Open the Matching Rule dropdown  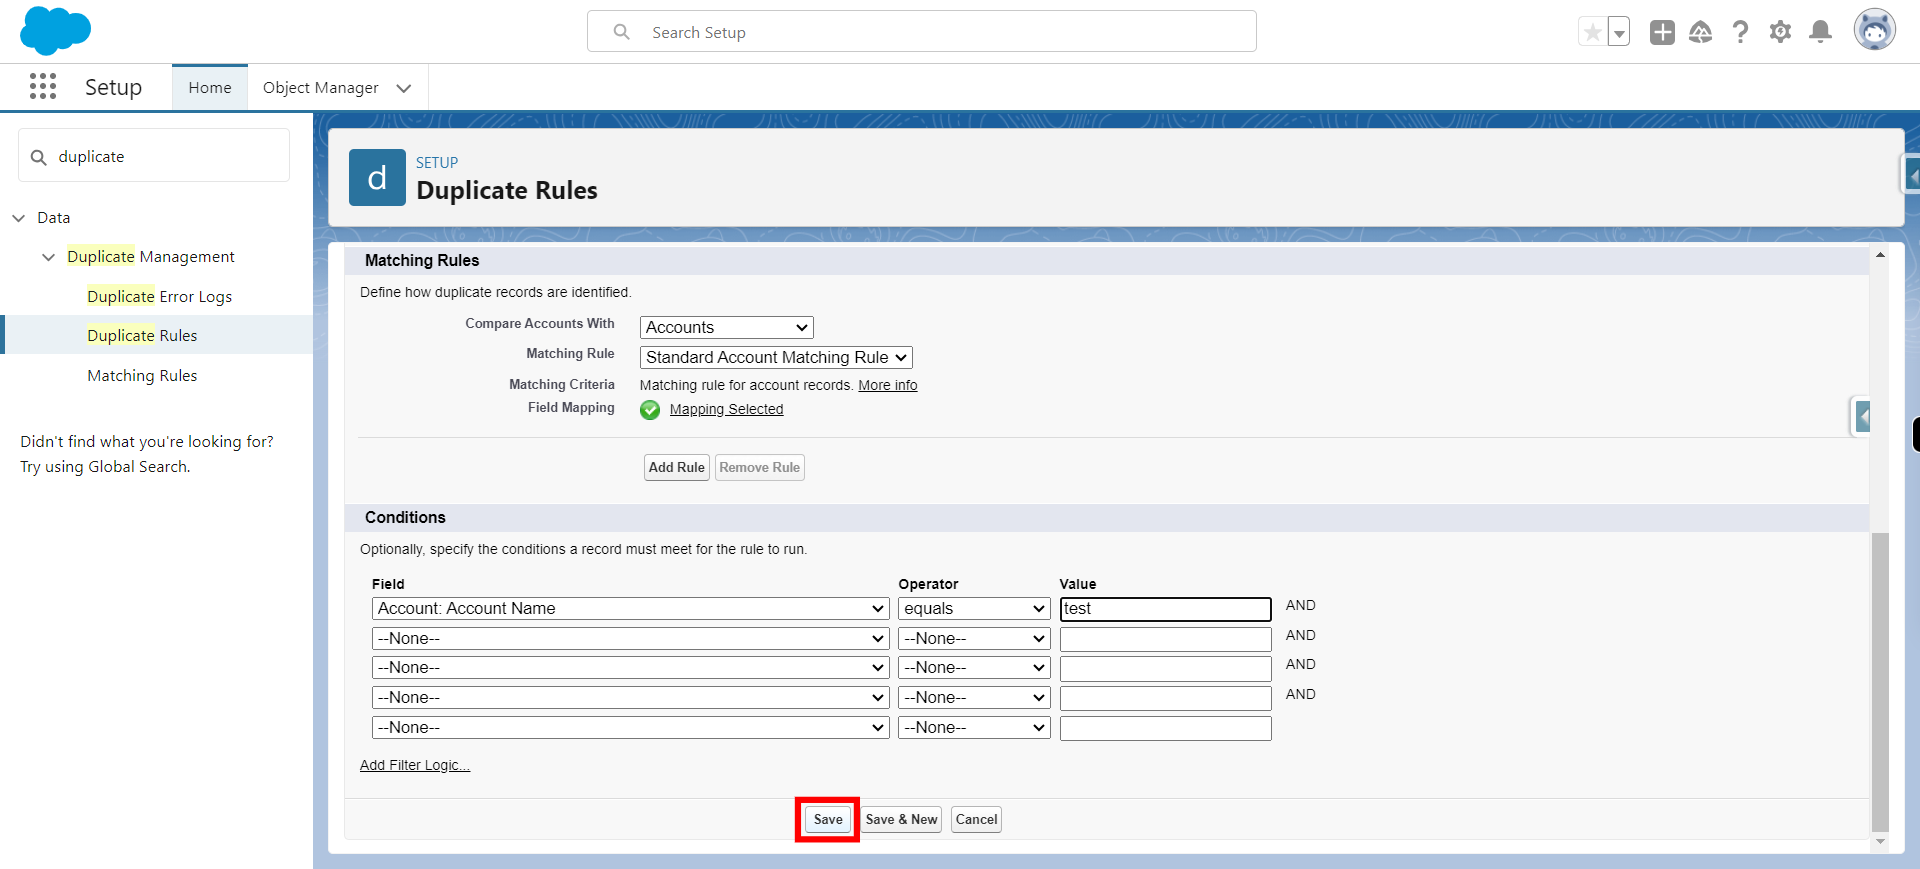[776, 357]
